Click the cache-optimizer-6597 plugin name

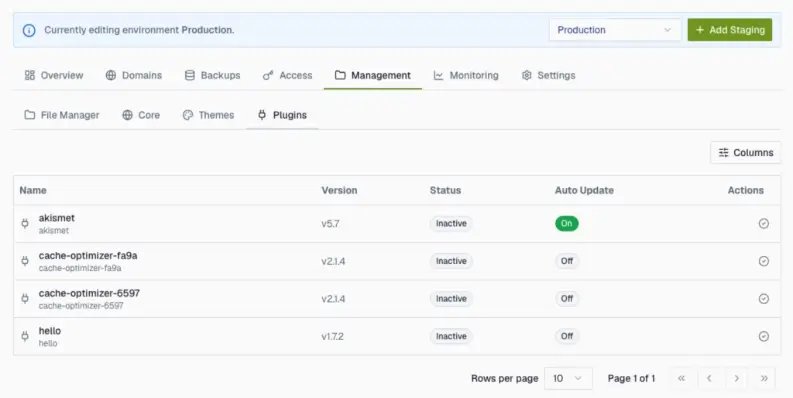coord(89,293)
